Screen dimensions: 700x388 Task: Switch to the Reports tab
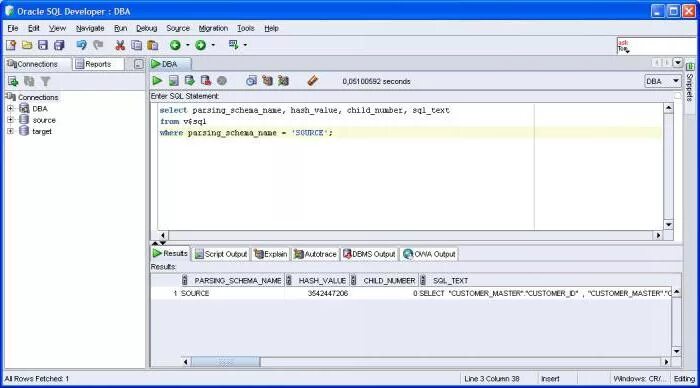click(x=98, y=64)
